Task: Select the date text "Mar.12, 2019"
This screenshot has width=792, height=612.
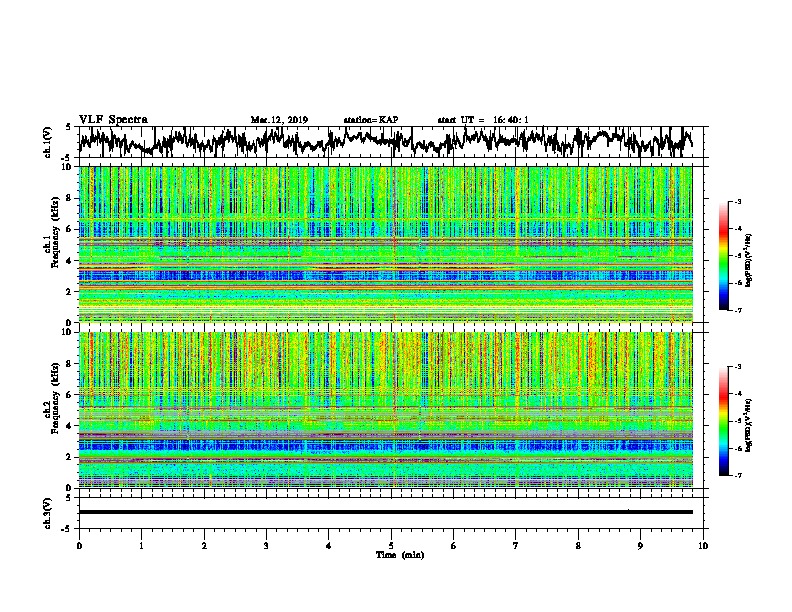Action: (x=279, y=120)
